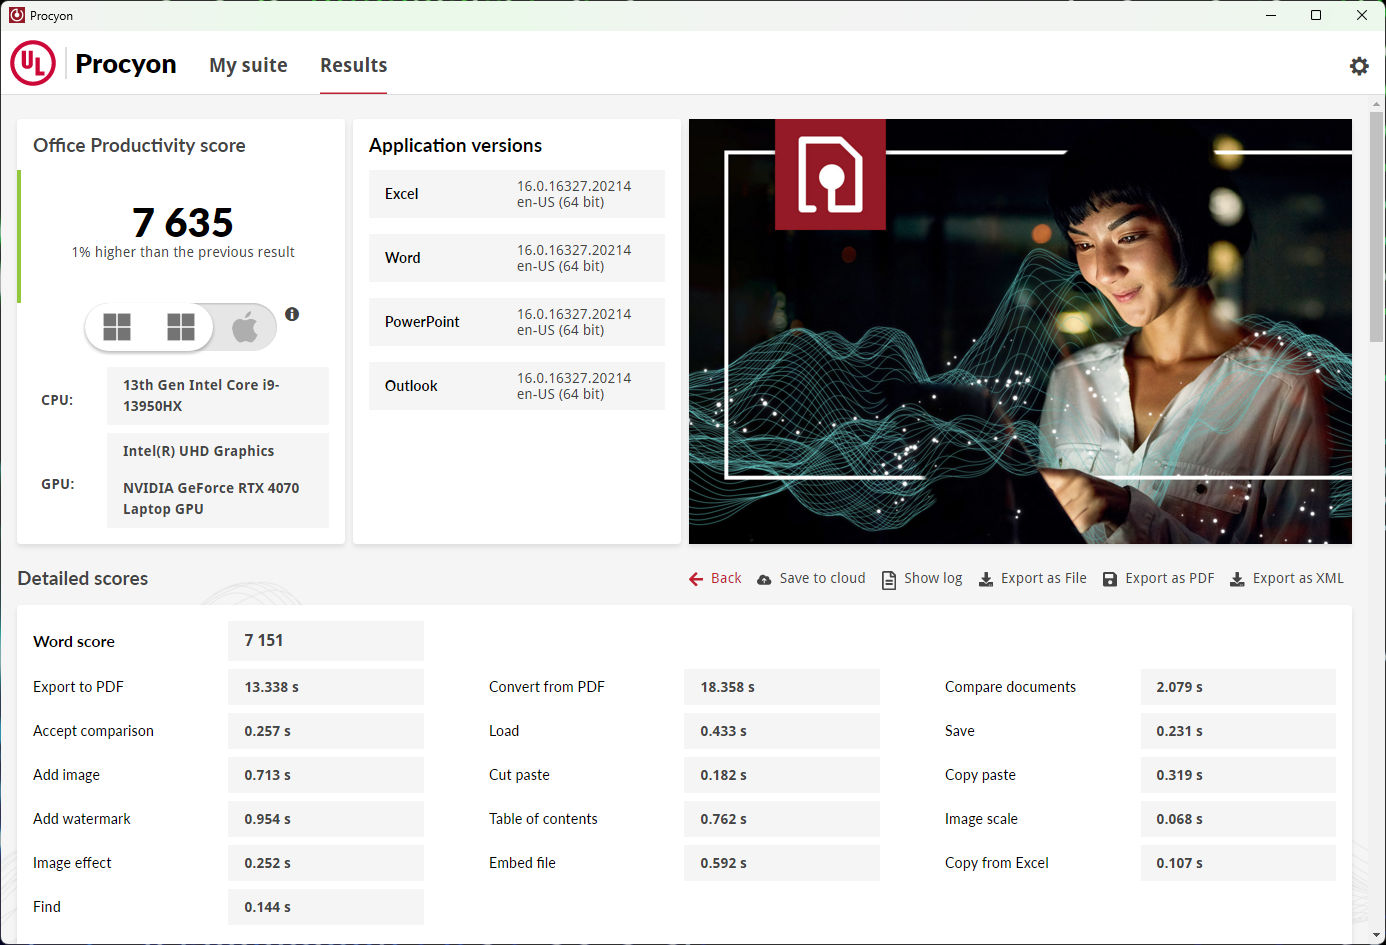Click the "Procyon" app name in the header
The height and width of the screenshot is (945, 1386).
tap(126, 64)
